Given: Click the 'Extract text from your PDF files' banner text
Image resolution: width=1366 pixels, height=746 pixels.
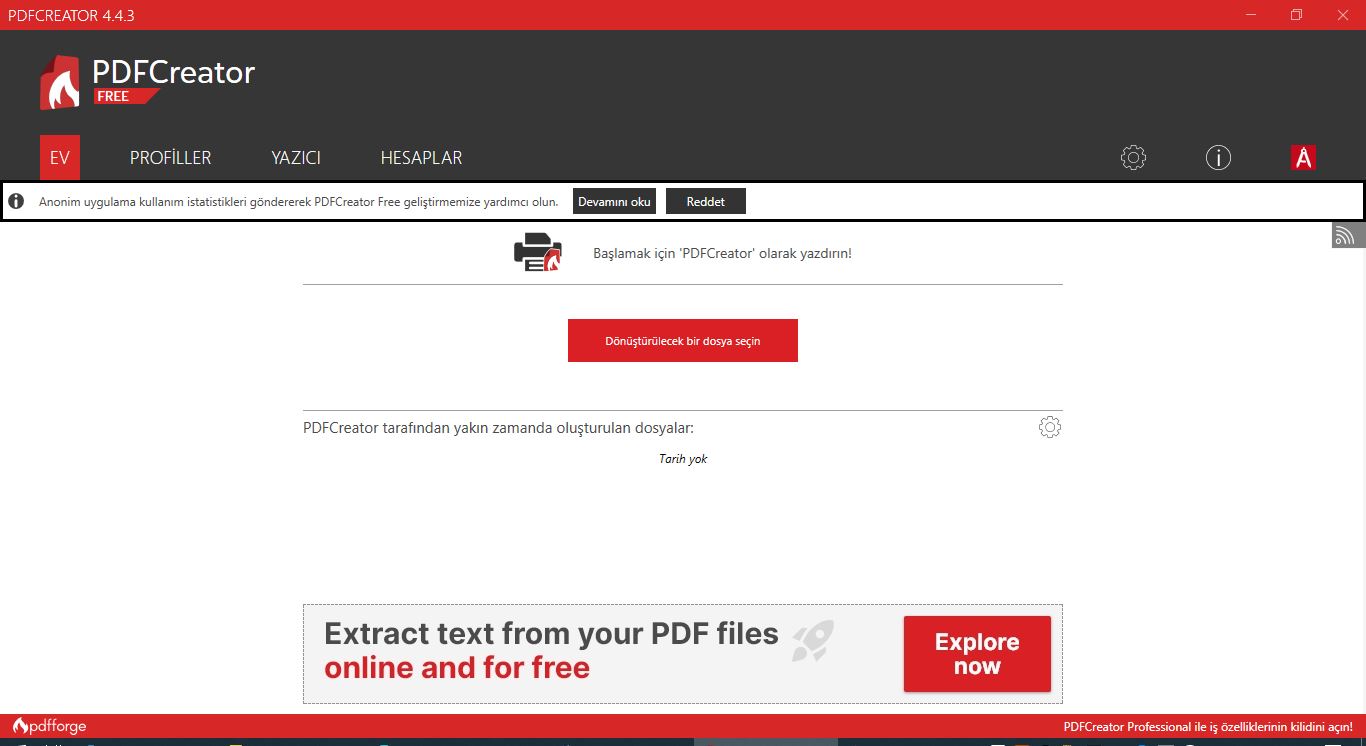Looking at the screenshot, I should 551,633.
